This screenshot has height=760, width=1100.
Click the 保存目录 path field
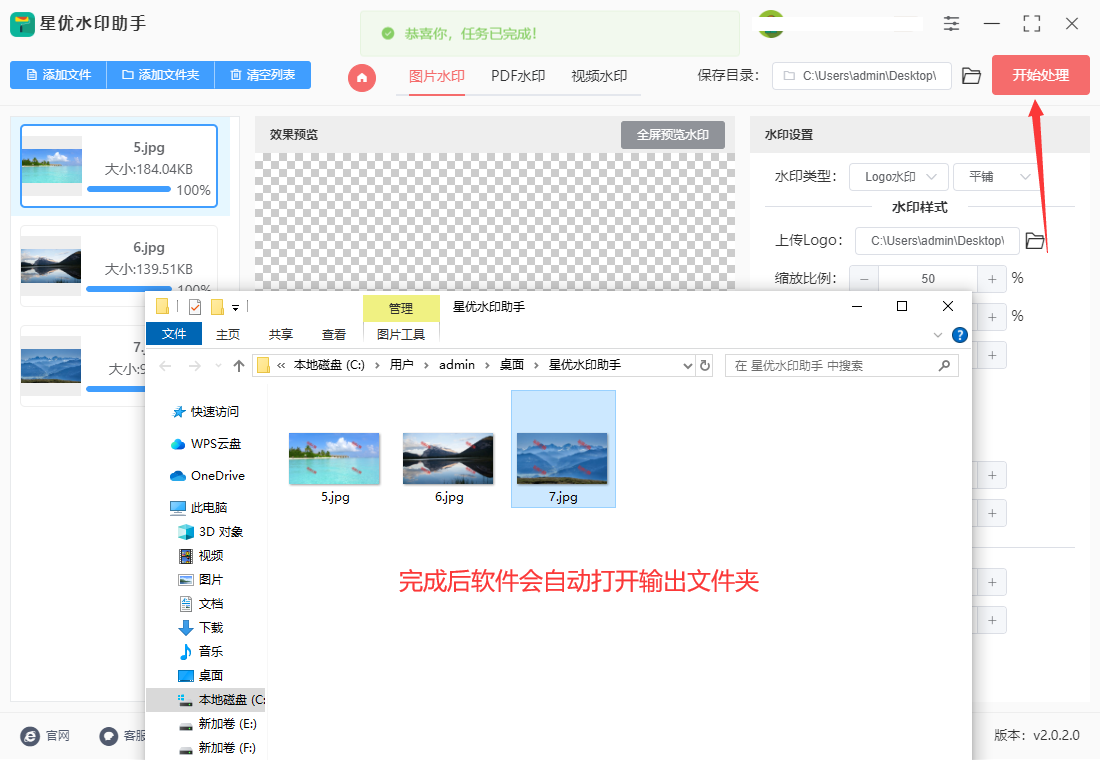tap(861, 76)
